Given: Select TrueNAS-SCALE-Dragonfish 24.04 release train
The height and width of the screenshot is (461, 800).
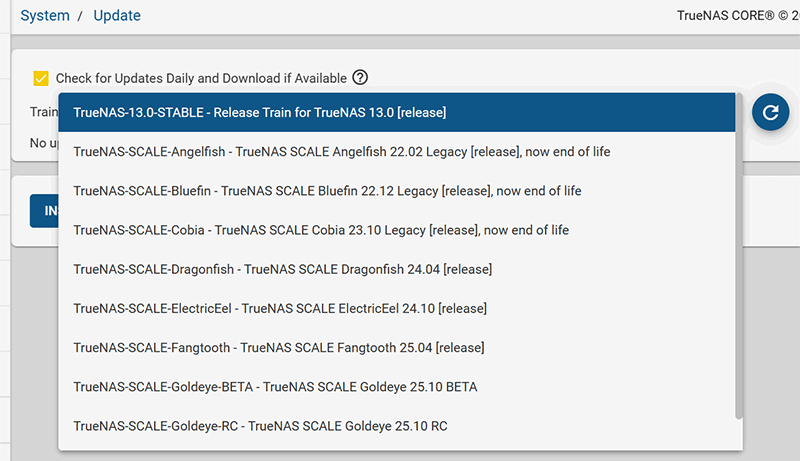Looking at the screenshot, I should 282,269.
